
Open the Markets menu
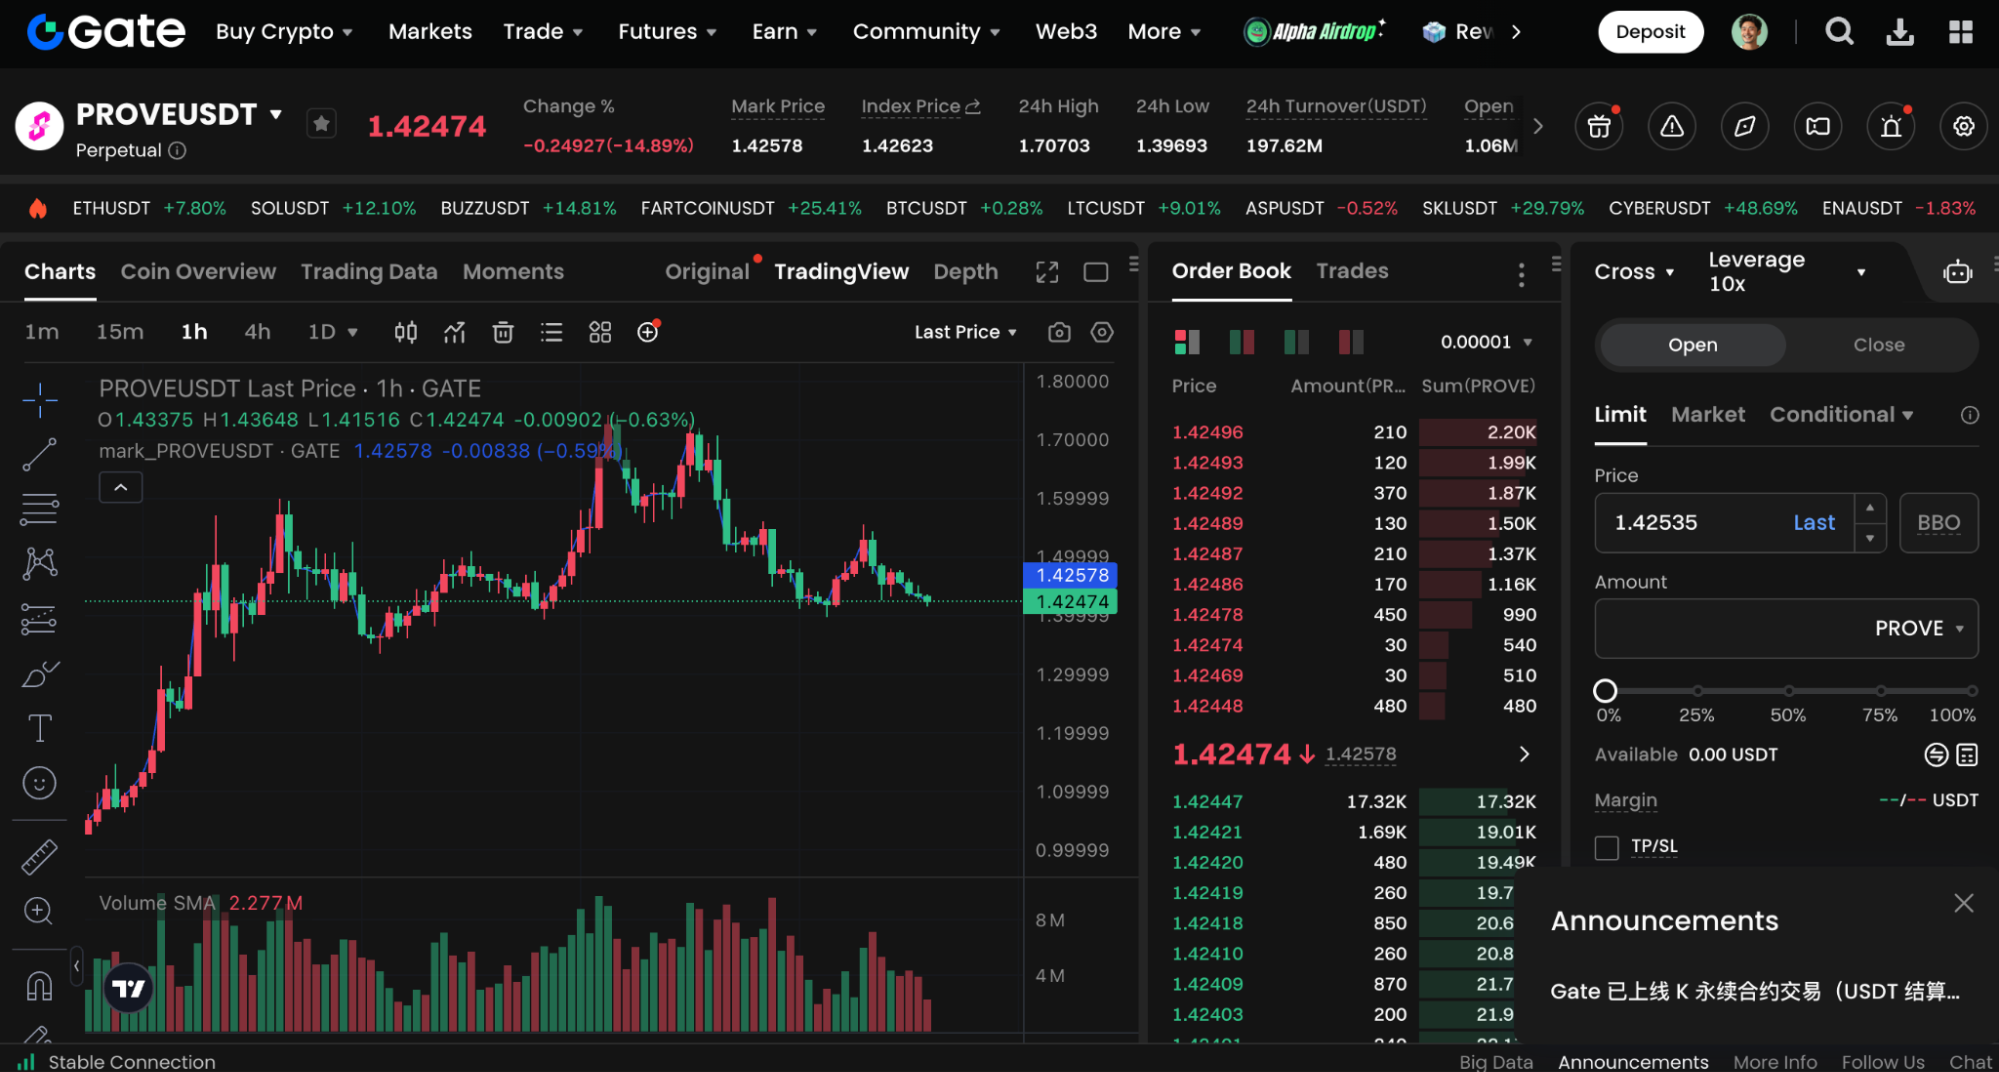(430, 32)
